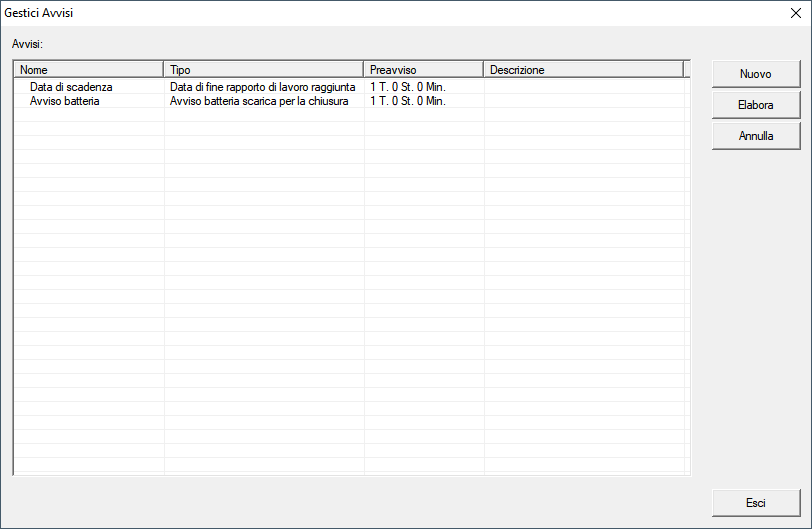Click the Annulla button
Viewport: 812px width, 529px height.
point(755,136)
